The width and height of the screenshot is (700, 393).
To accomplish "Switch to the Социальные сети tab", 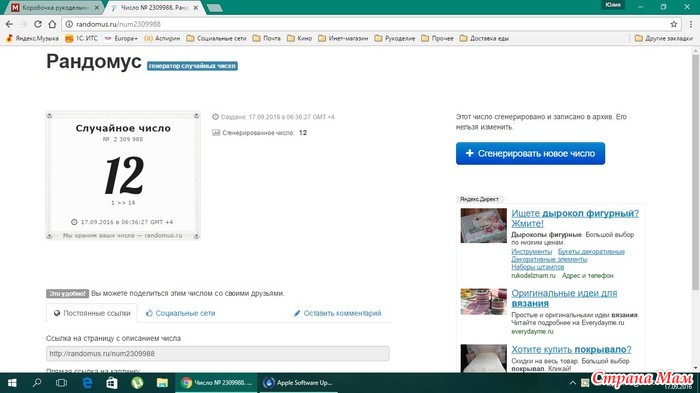I will coord(180,313).
